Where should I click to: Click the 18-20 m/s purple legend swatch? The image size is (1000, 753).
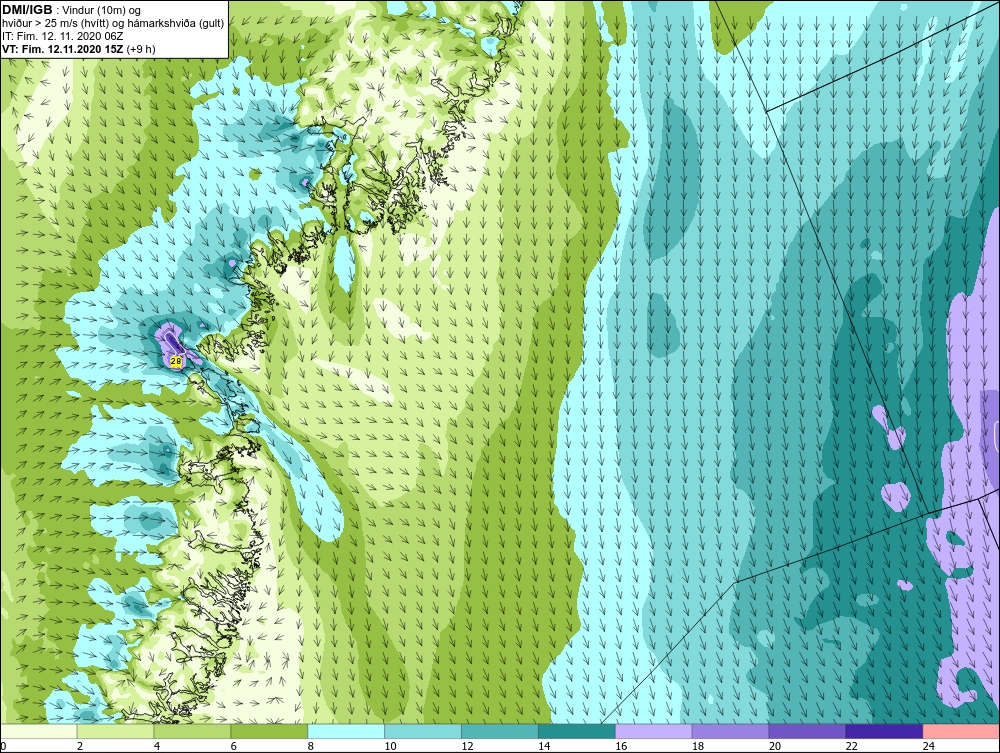pyautogui.click(x=730, y=731)
